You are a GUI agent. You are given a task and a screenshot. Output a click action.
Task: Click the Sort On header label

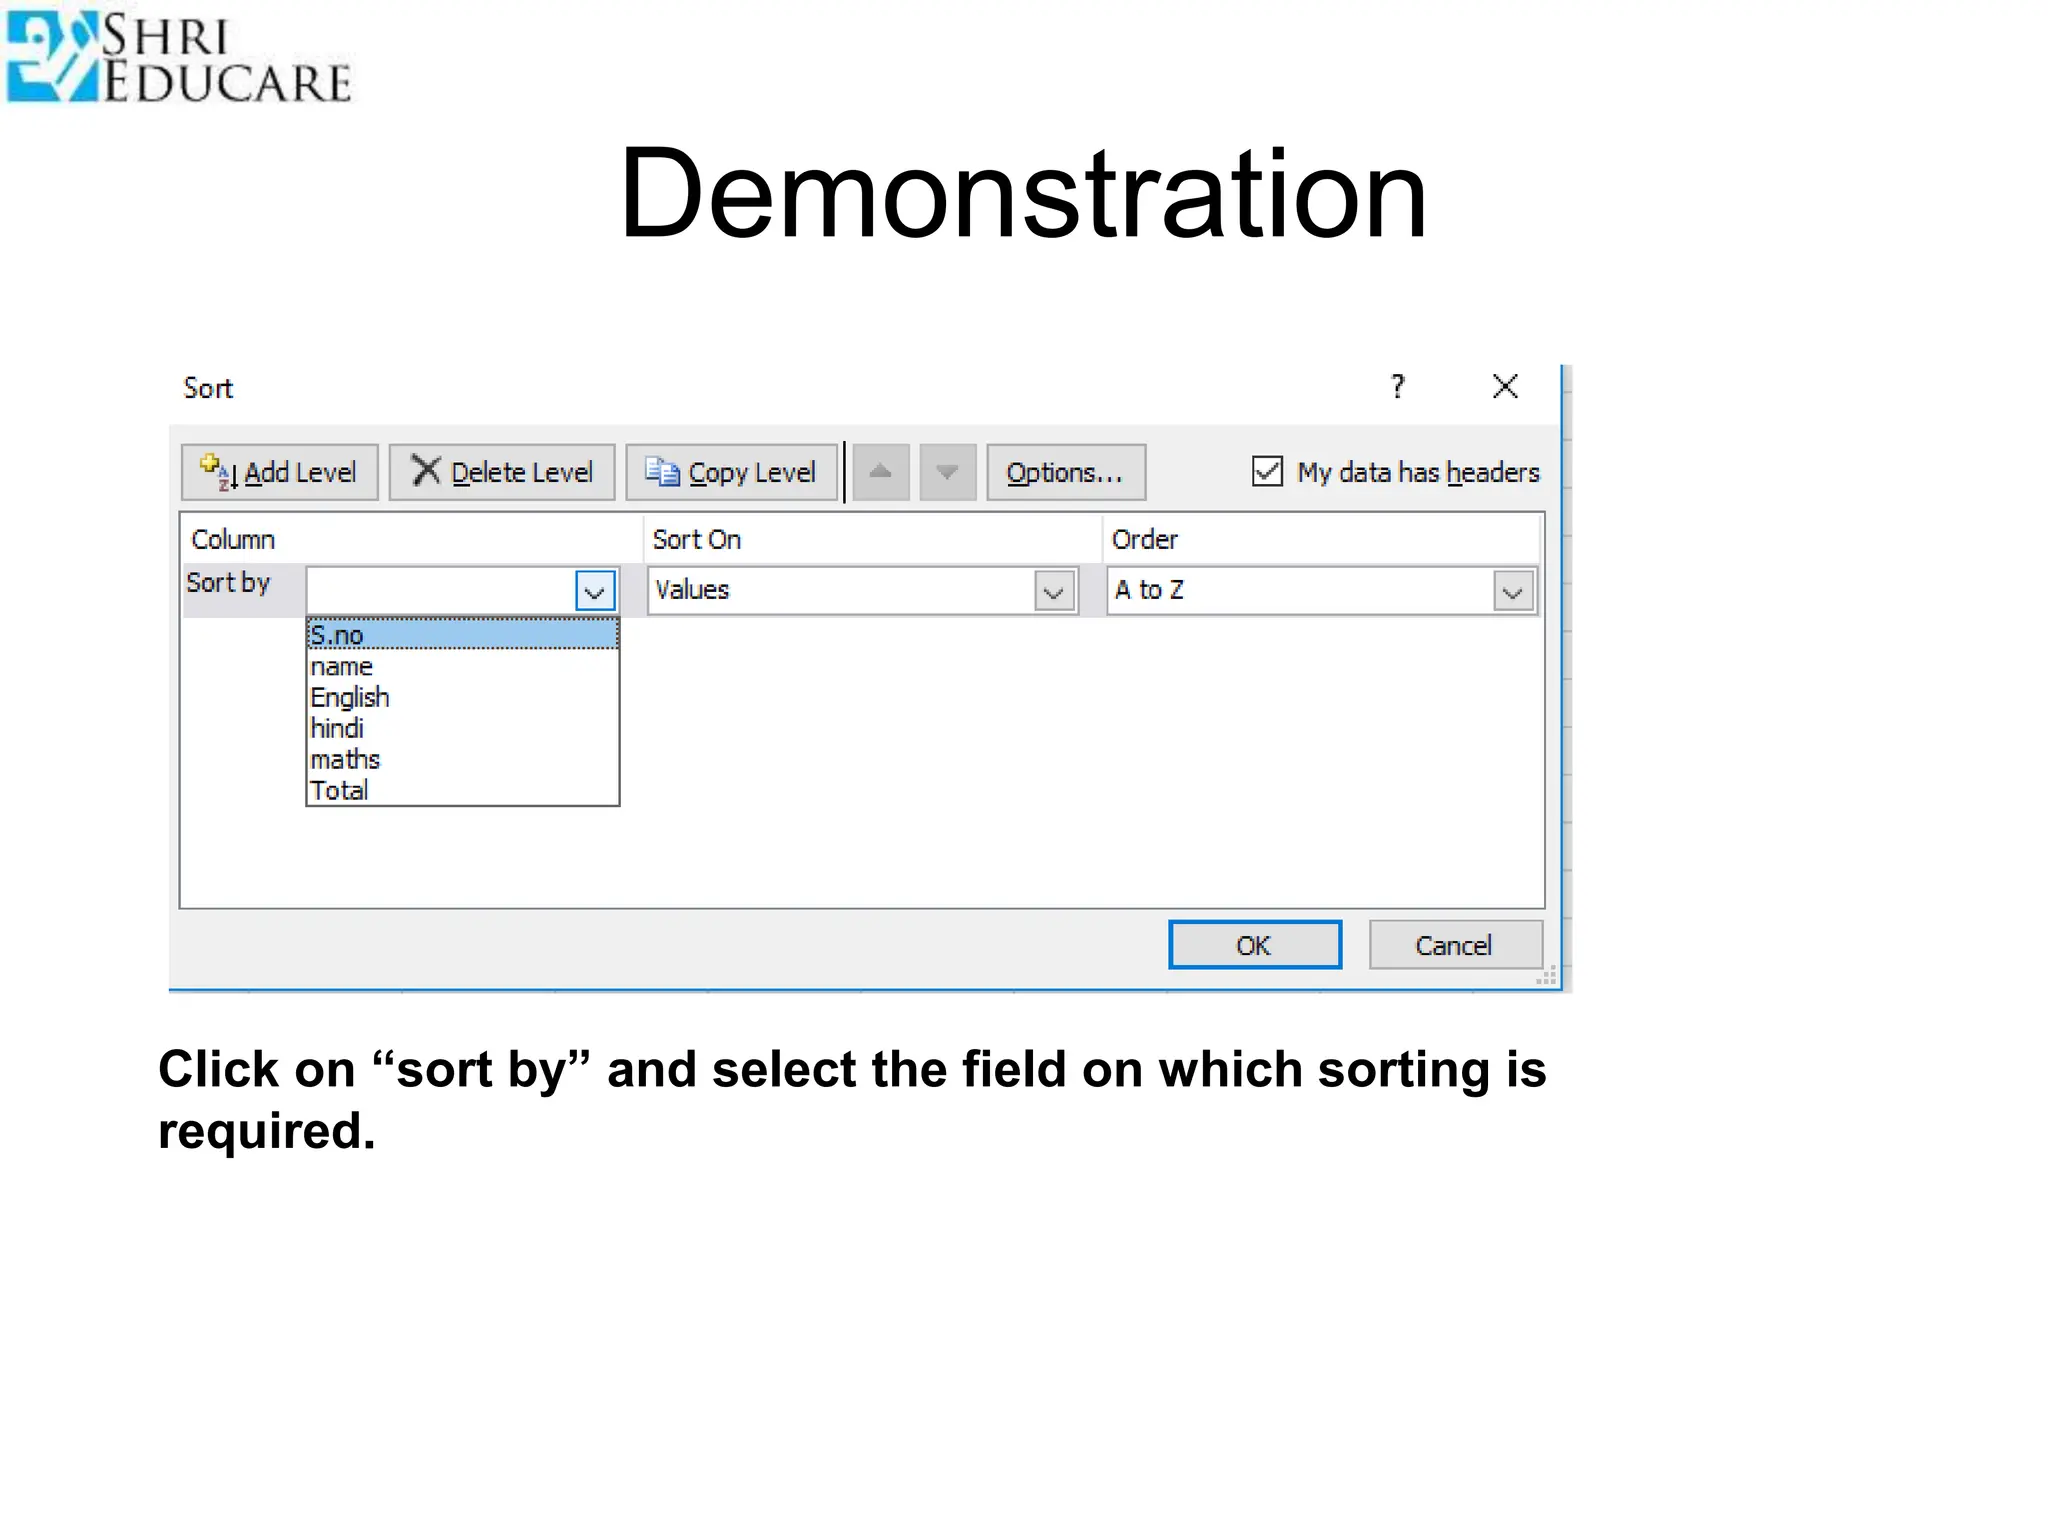tap(697, 539)
